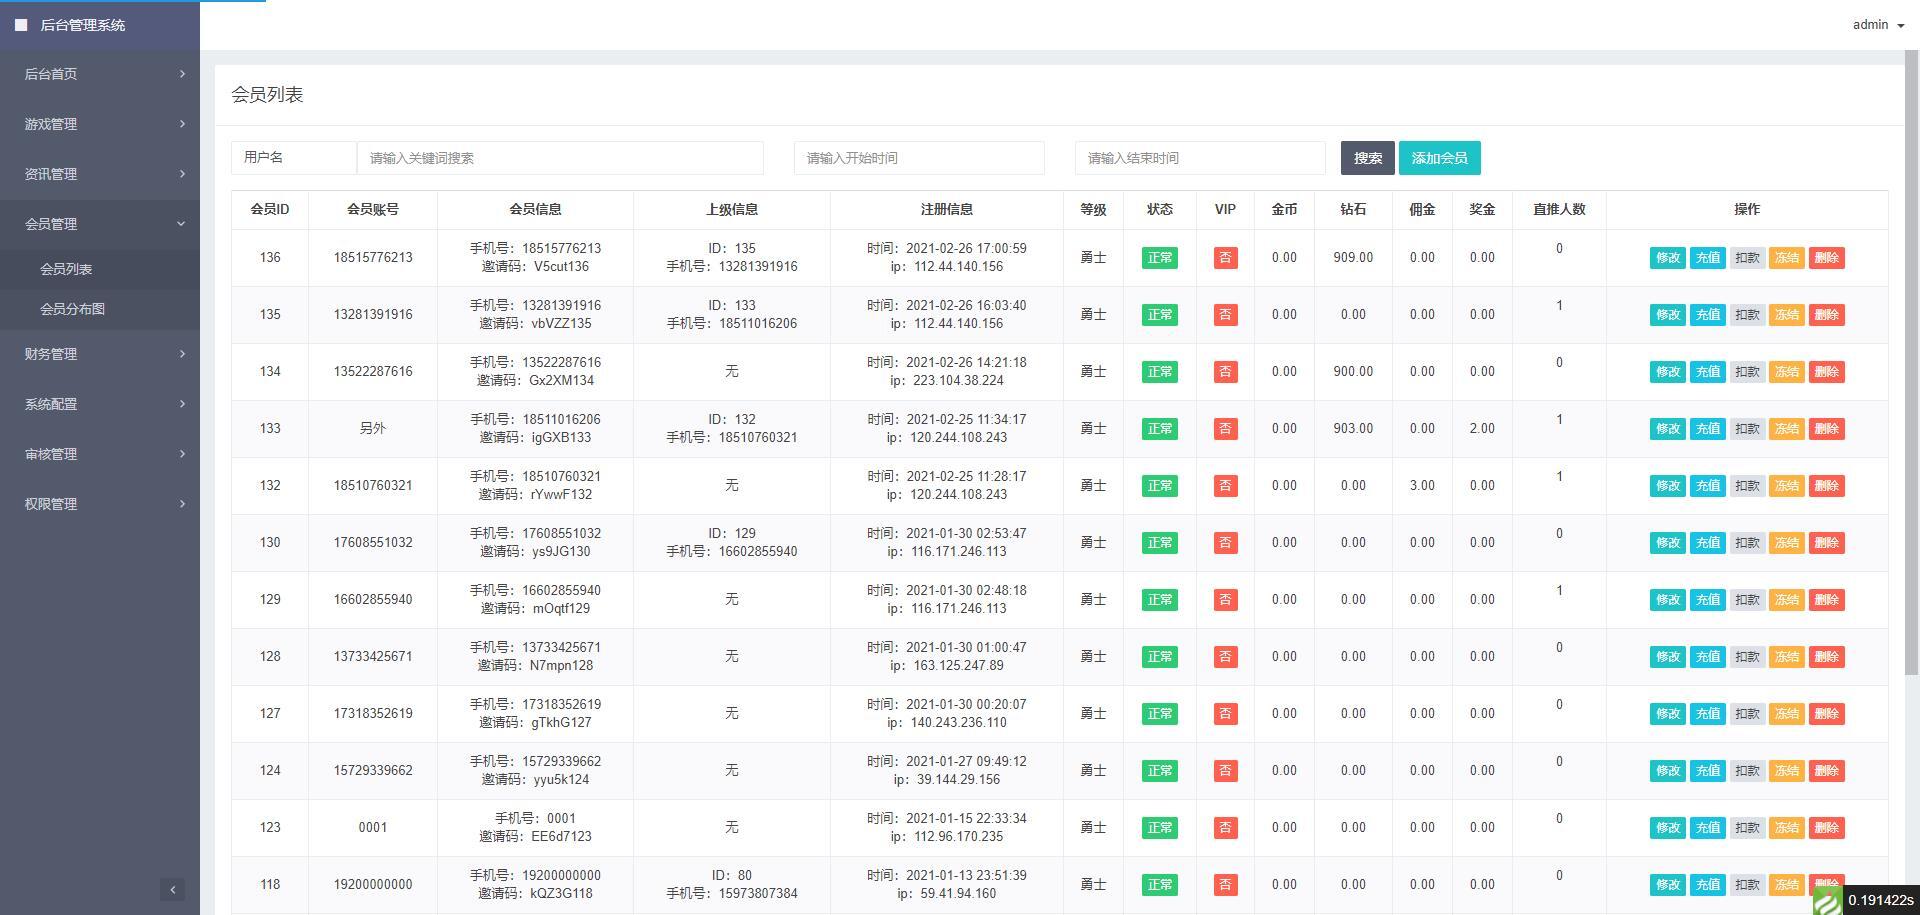Click the 搜索 search button
1920x915 pixels.
[1367, 158]
